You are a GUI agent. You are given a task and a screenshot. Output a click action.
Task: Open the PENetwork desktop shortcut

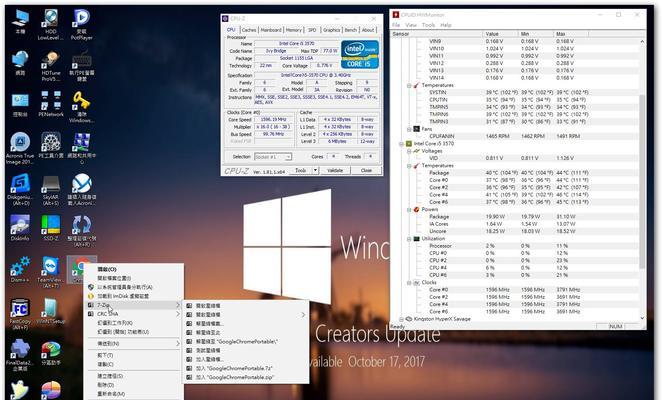[x=51, y=104]
